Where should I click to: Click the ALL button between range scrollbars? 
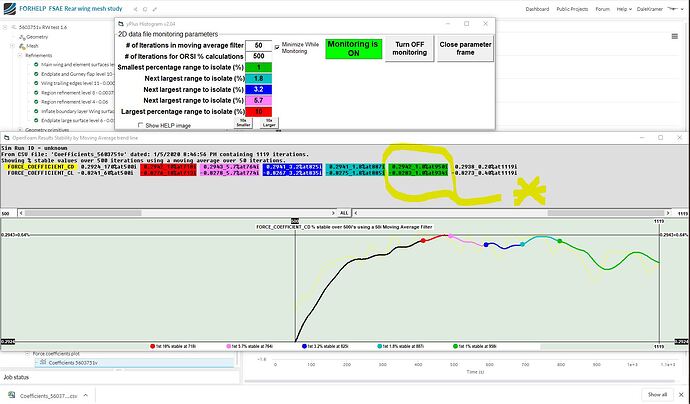coord(344,213)
